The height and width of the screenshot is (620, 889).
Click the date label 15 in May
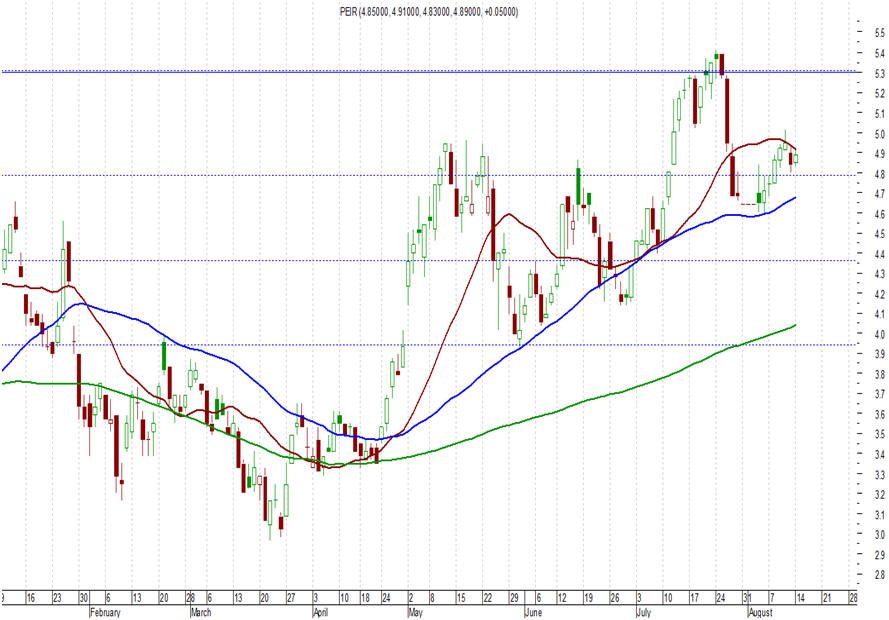click(x=461, y=598)
